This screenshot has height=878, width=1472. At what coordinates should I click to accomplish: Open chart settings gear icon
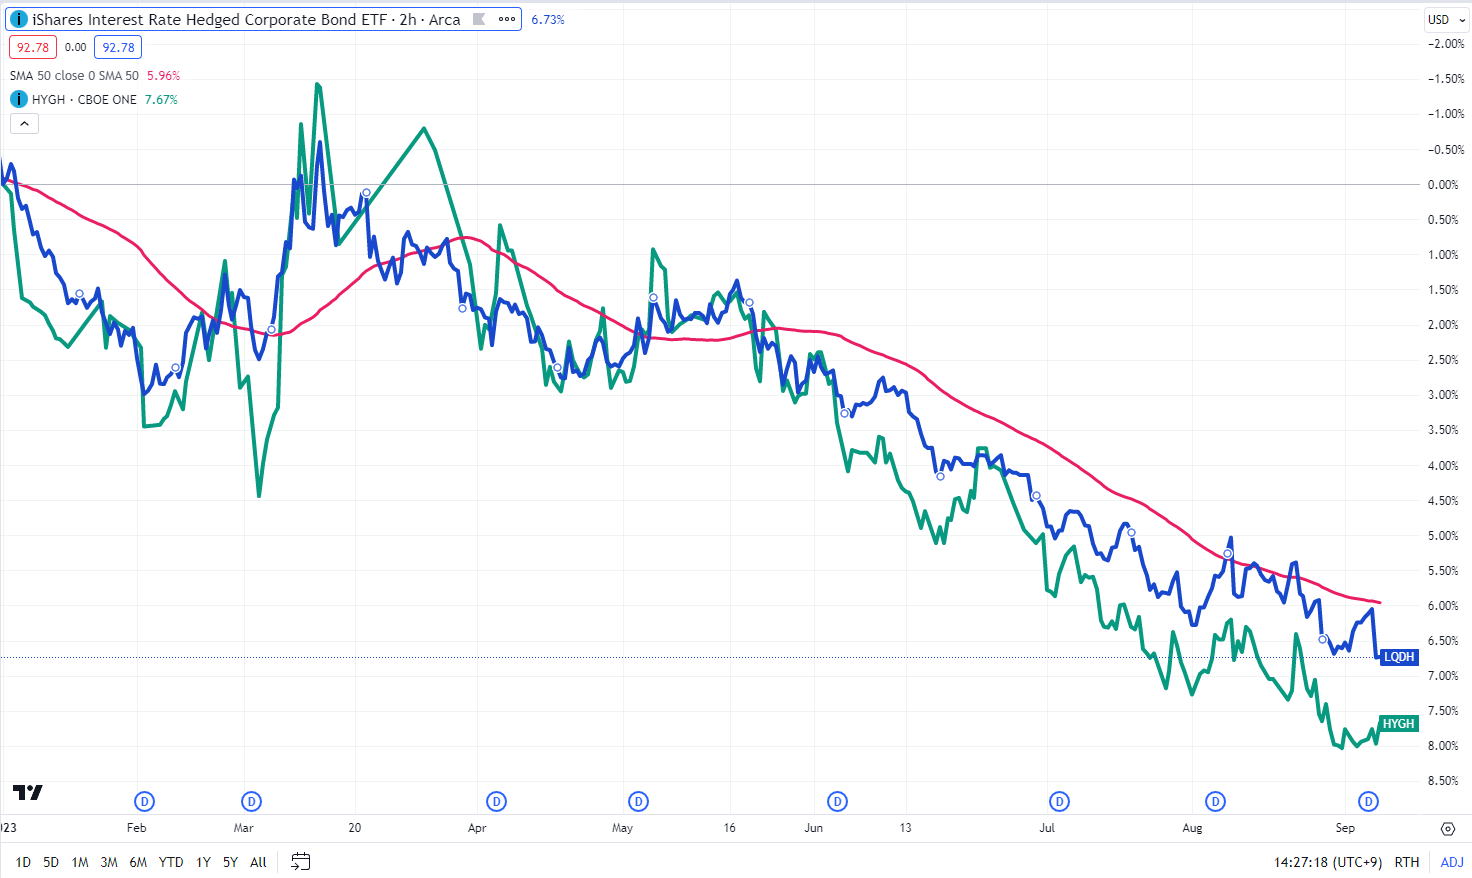coord(1447,828)
